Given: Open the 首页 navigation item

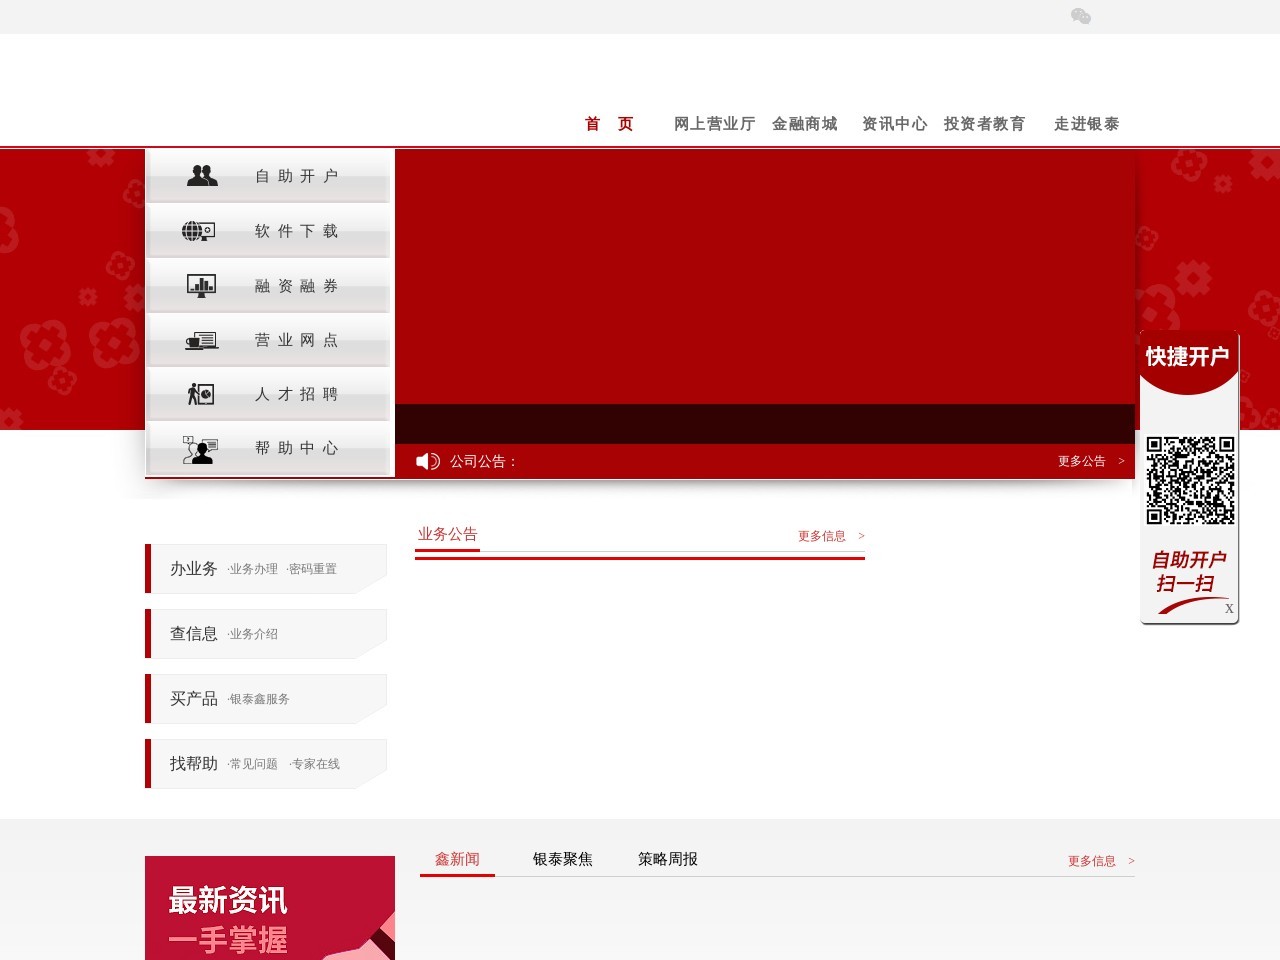Looking at the screenshot, I should 609,124.
